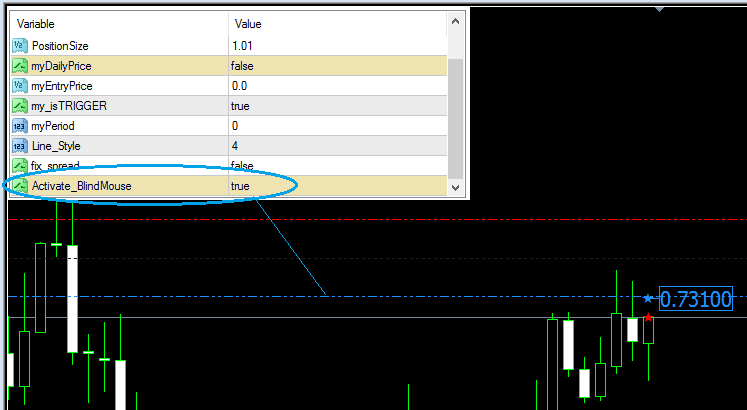The image size is (747, 410).
Task: Click the my_isTRIGGER boolean-type icon
Action: tap(20, 106)
